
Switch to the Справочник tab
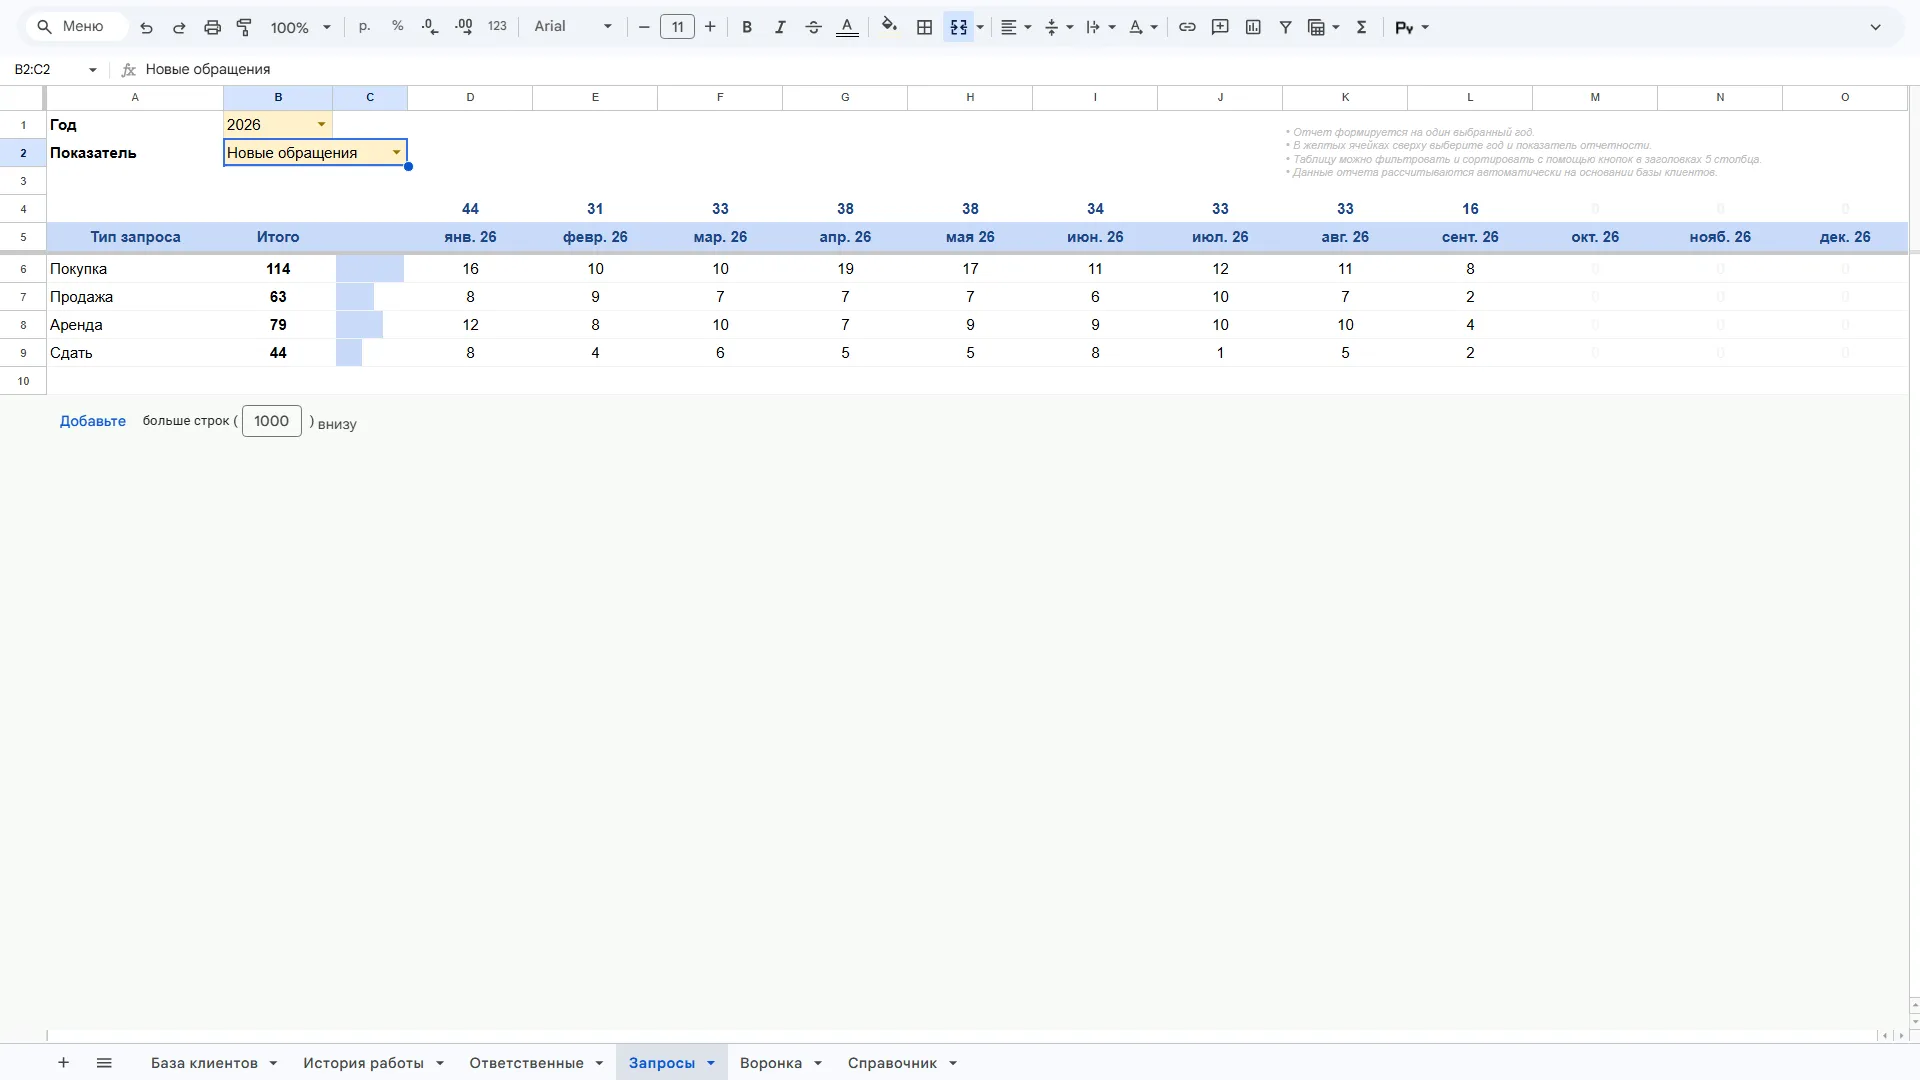(x=892, y=1063)
